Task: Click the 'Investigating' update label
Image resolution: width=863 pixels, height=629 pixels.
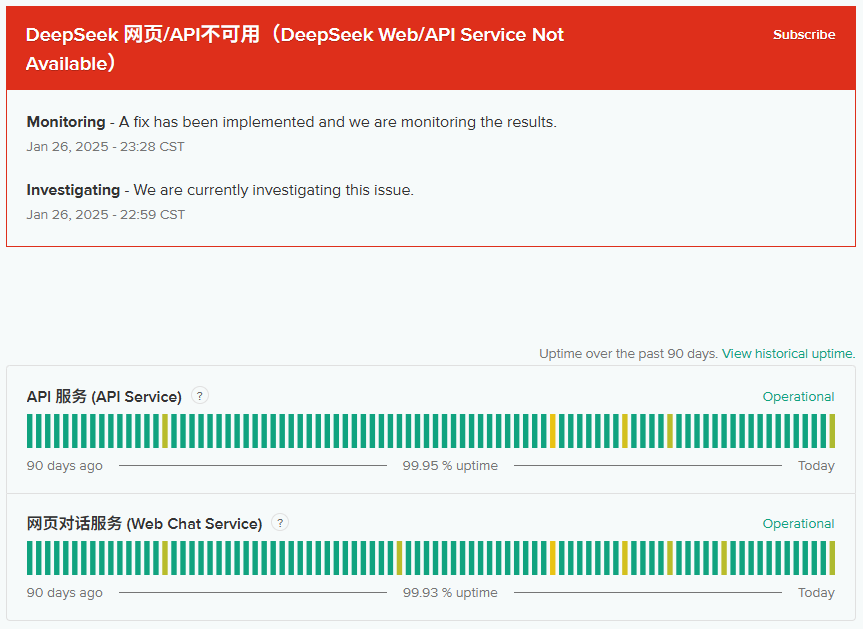Action: click(x=73, y=190)
